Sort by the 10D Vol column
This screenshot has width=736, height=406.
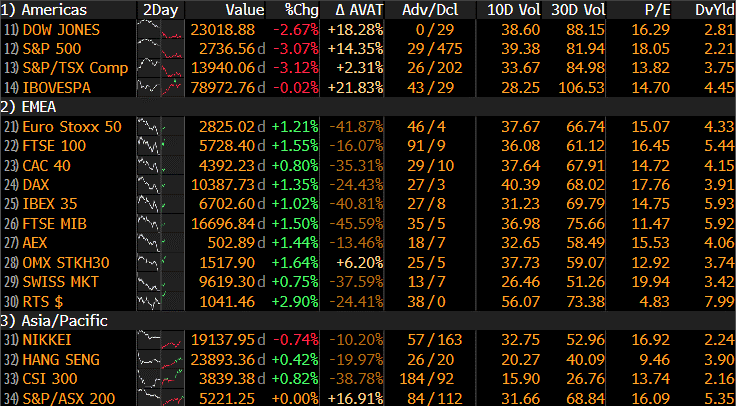513,10
